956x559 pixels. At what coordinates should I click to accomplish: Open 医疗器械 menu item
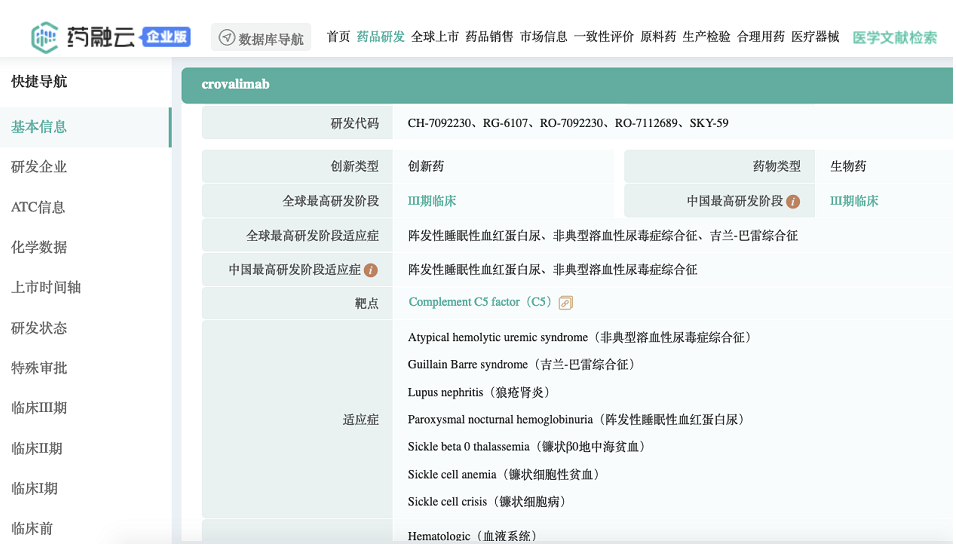point(815,37)
